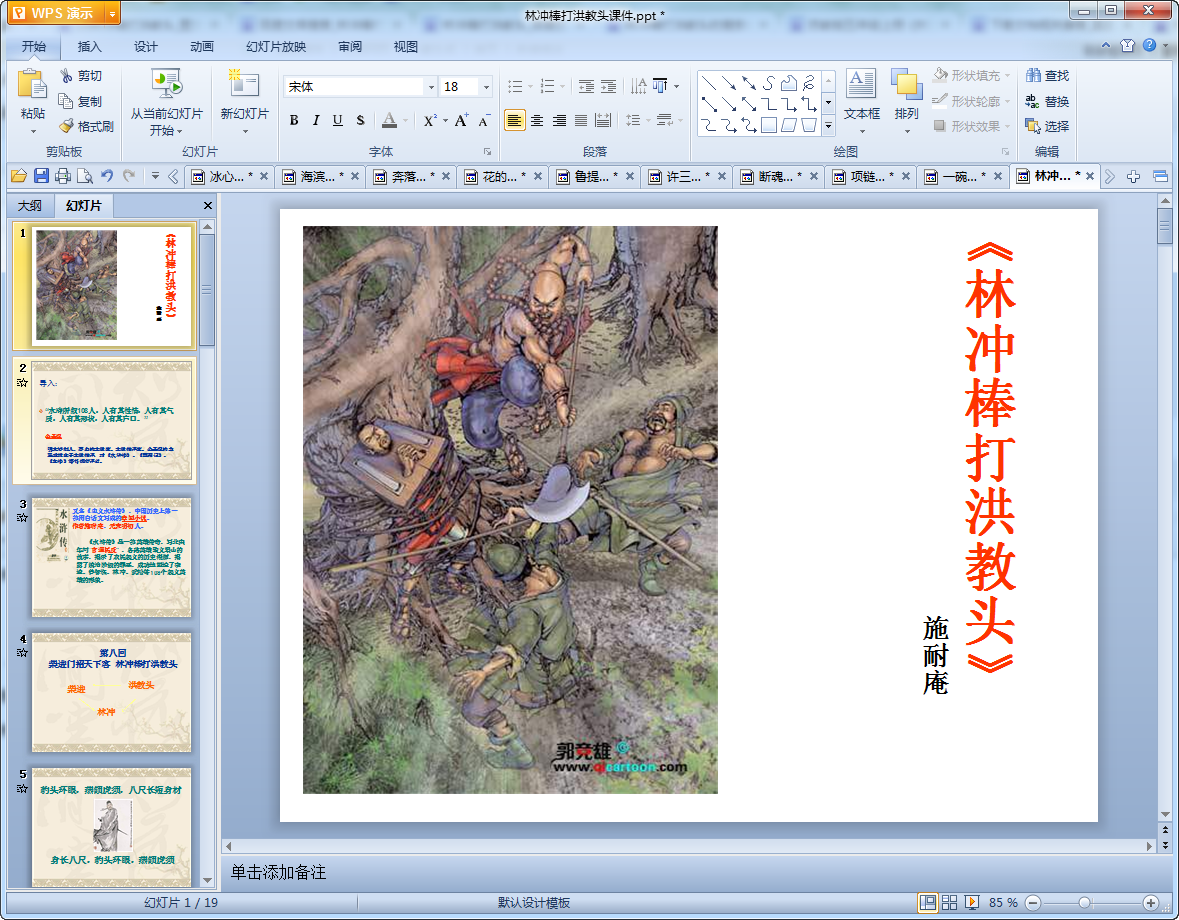Click the undo arrow icon

point(107,176)
